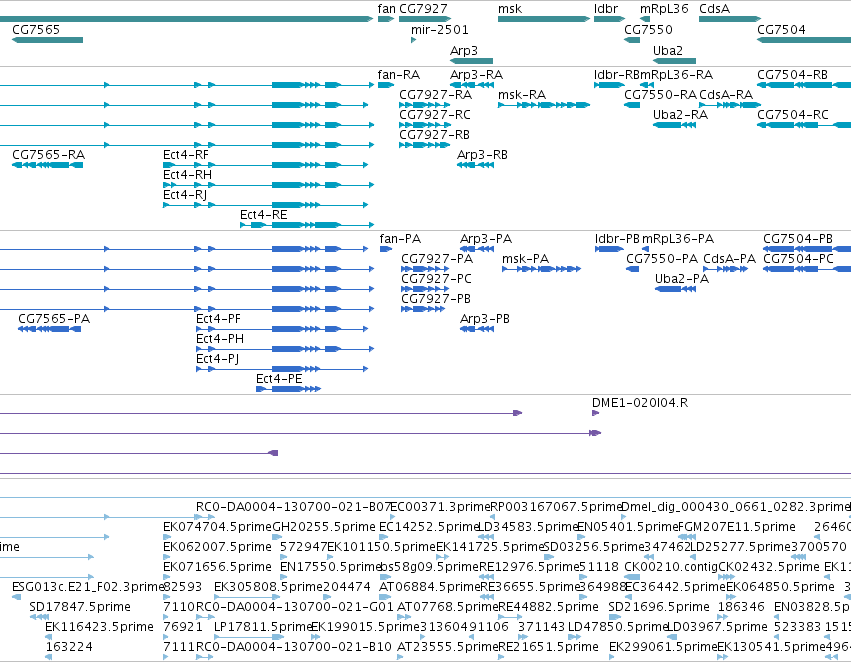Click the ldbr-RB transcript label
The height and width of the screenshot is (662, 851).
[x=617, y=75]
